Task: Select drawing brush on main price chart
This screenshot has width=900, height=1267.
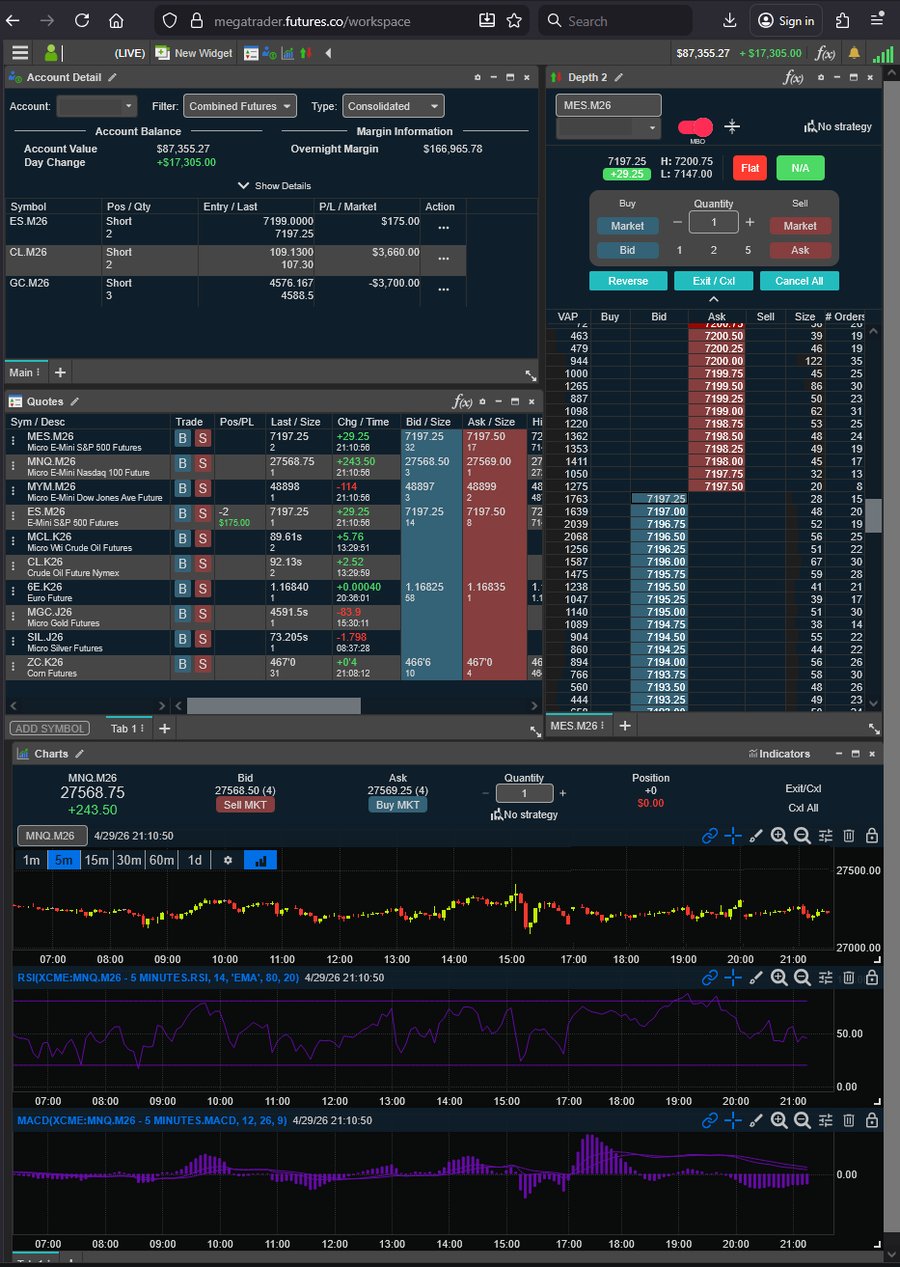Action: (756, 836)
